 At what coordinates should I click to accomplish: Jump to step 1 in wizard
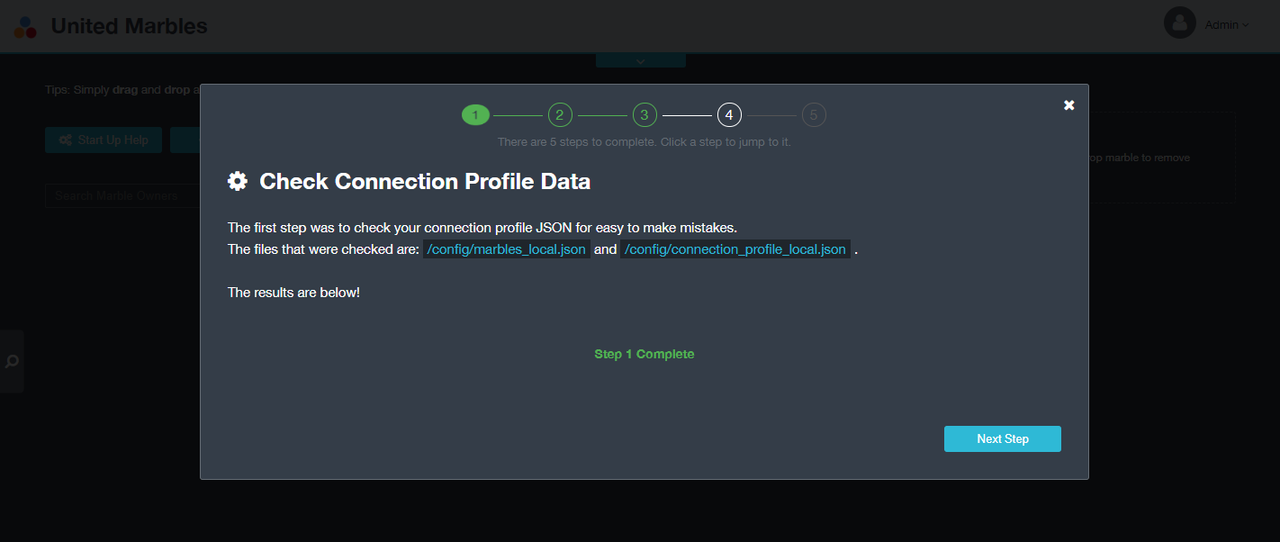(x=475, y=115)
